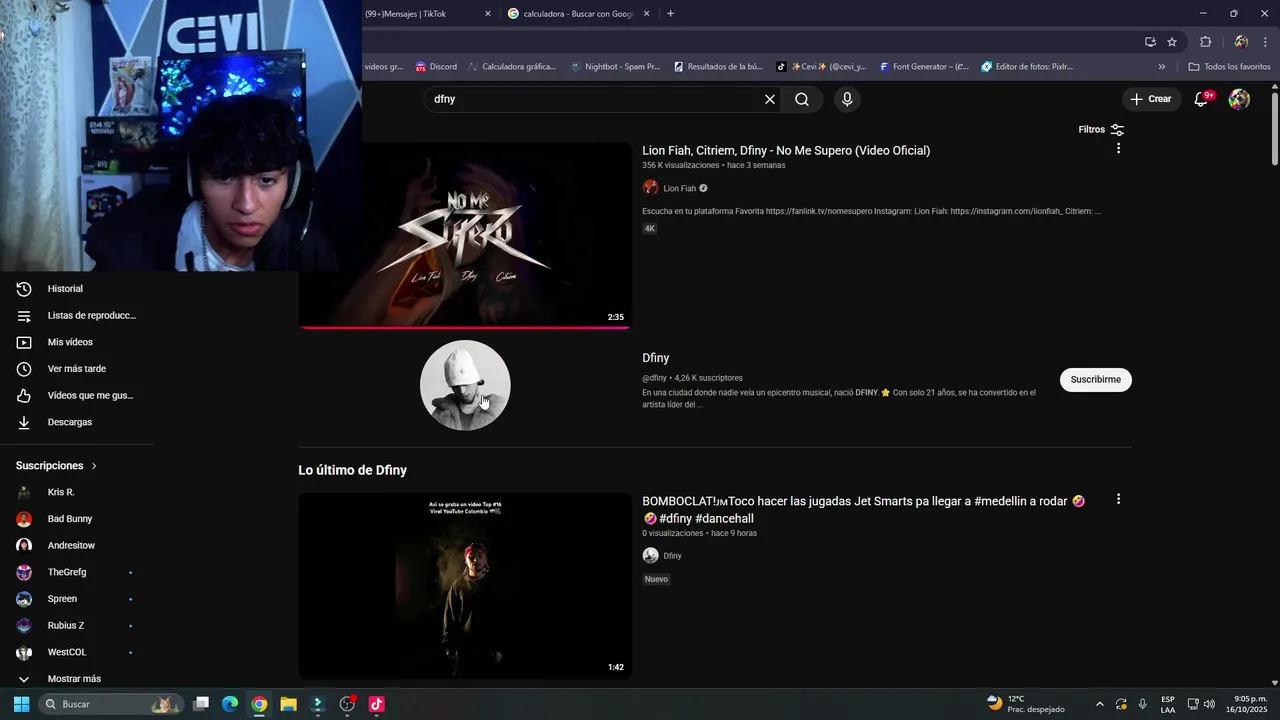The height and width of the screenshot is (720, 1280).
Task: Show more bookmarks with the overflow chevron
Action: click(1161, 67)
